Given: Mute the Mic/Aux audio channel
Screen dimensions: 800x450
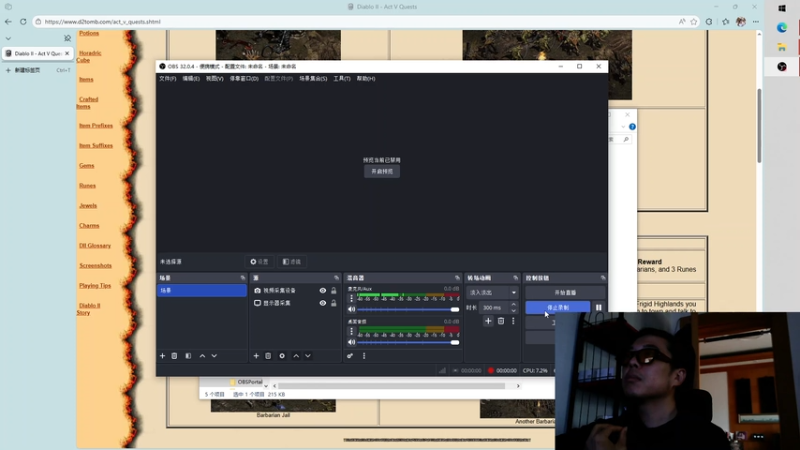Looking at the screenshot, I should 352,309.
